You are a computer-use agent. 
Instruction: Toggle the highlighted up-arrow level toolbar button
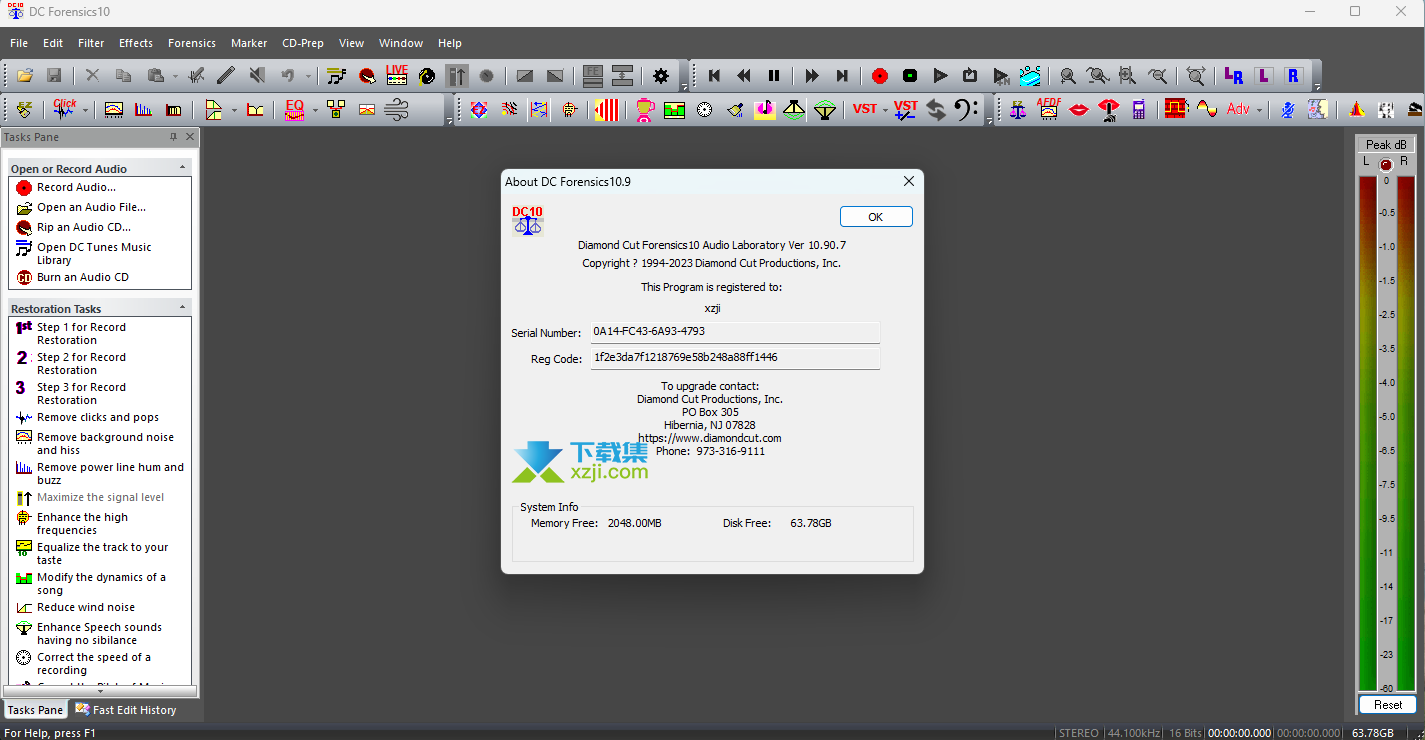pos(457,76)
